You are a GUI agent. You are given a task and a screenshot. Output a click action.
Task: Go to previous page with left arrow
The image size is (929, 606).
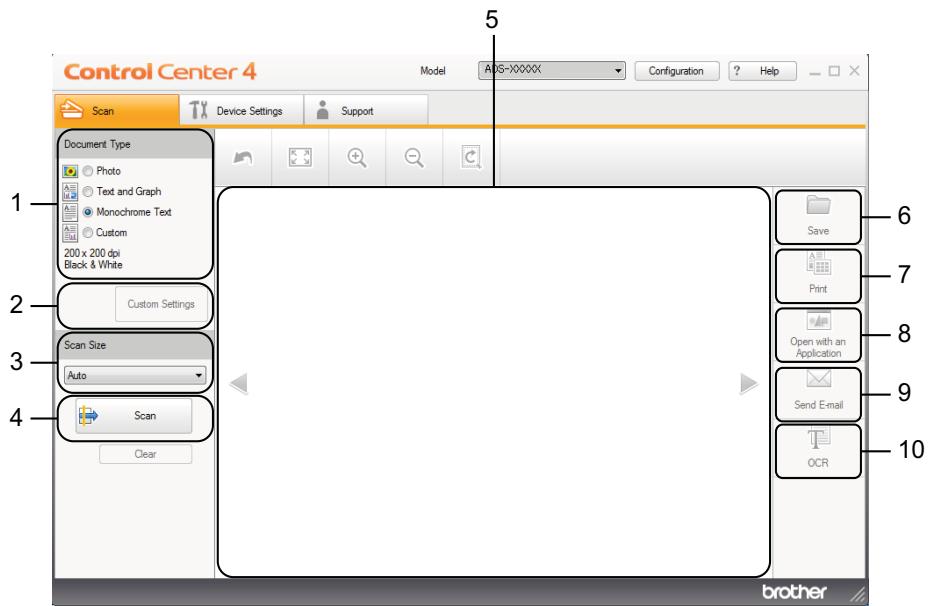(238, 383)
